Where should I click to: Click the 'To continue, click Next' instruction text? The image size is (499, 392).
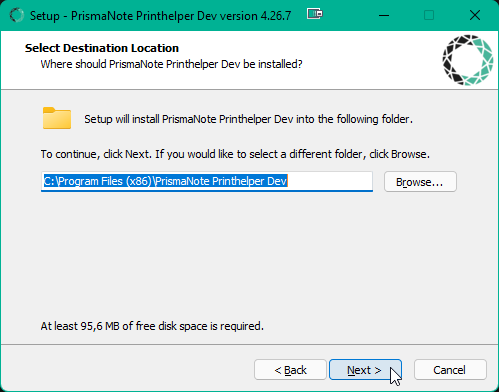[x=235, y=154]
